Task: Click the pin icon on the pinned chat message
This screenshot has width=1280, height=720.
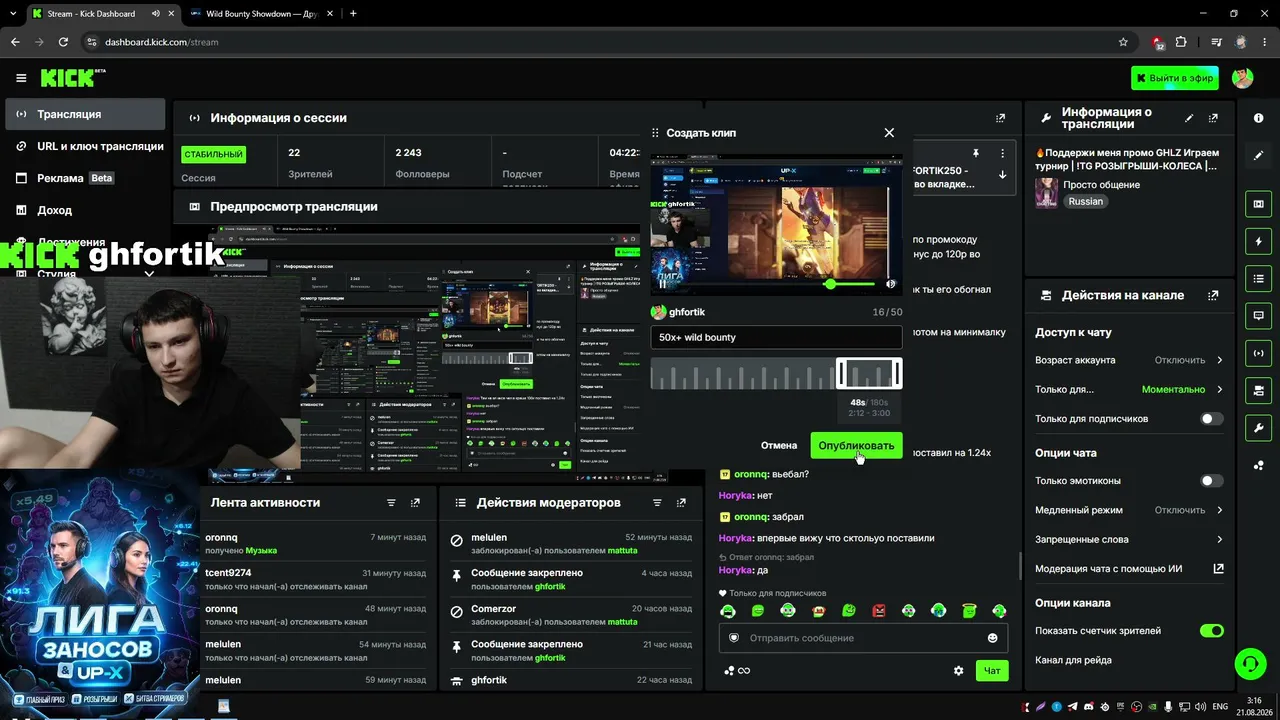Action: click(976, 154)
